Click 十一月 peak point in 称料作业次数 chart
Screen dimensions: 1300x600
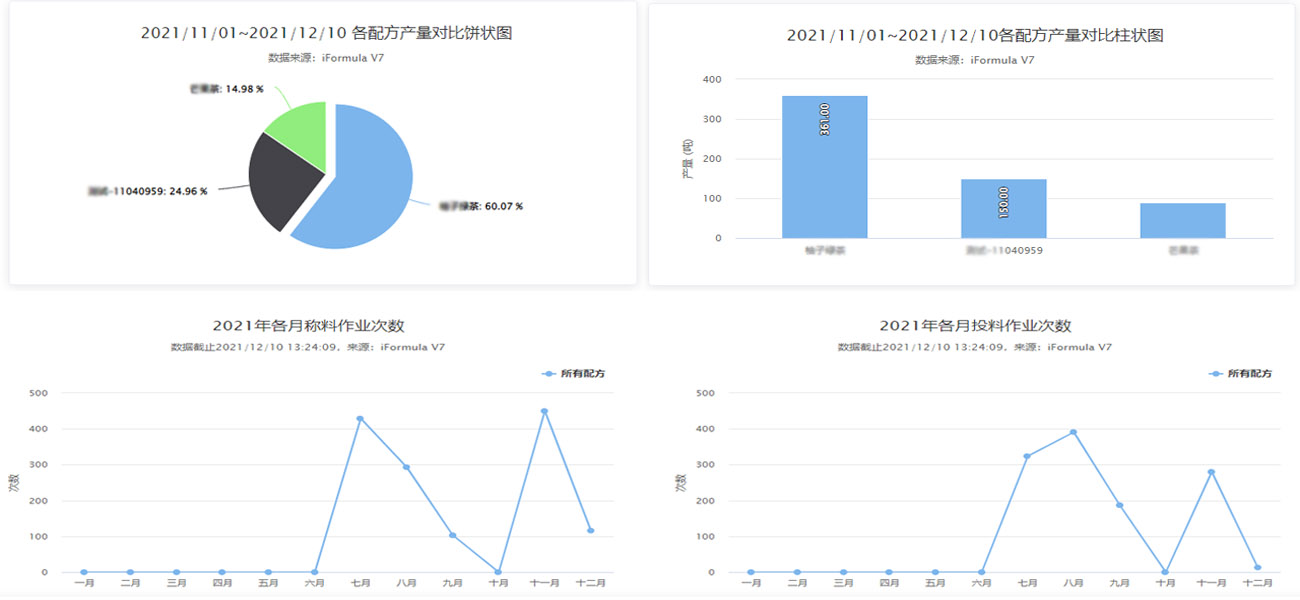pos(544,411)
